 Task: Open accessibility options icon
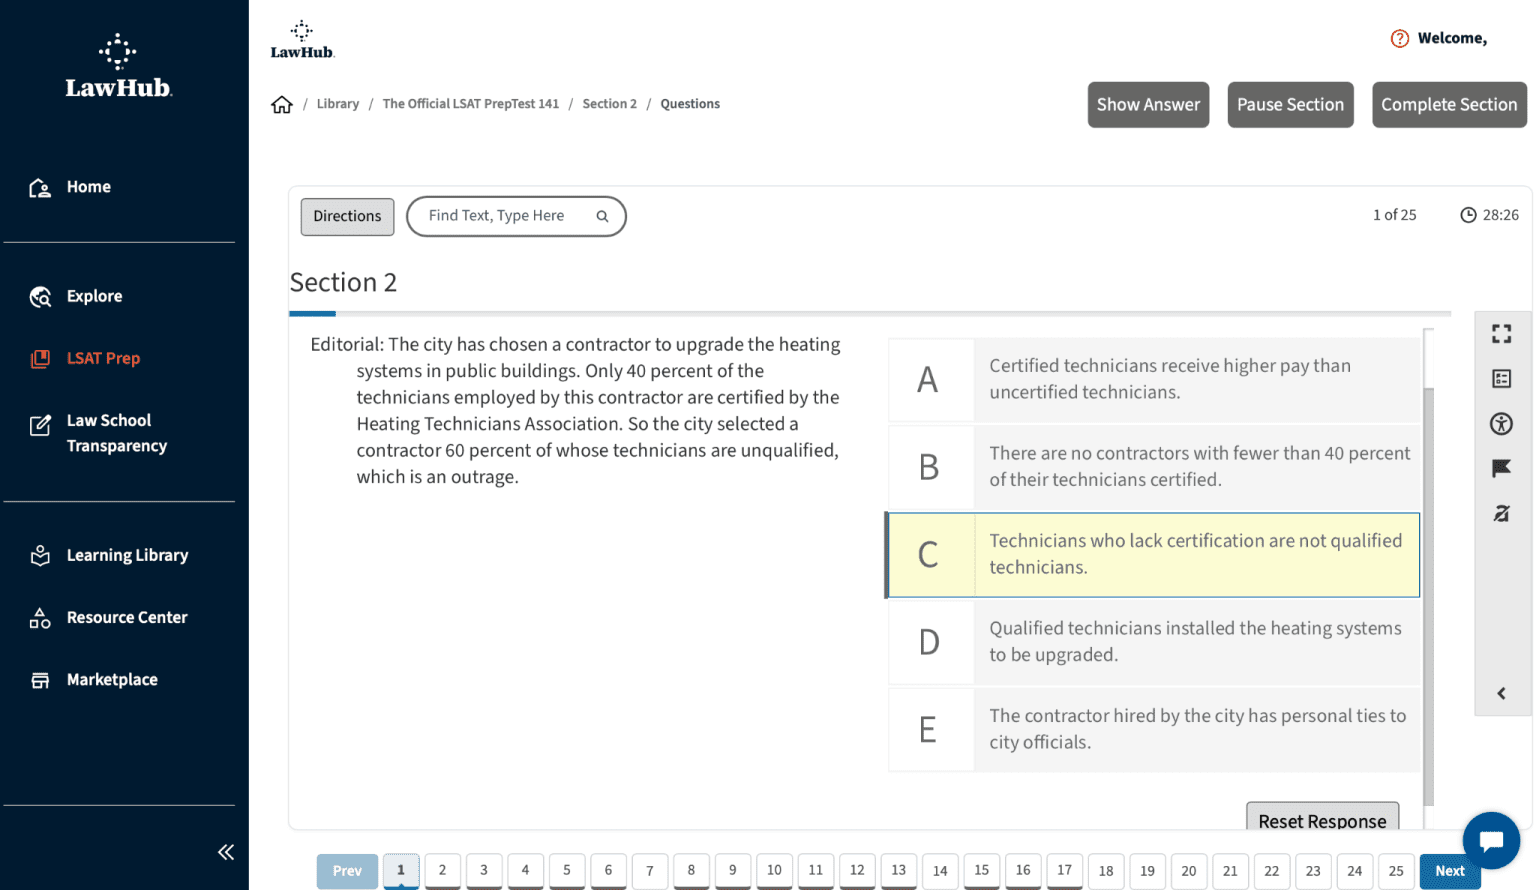(x=1501, y=423)
